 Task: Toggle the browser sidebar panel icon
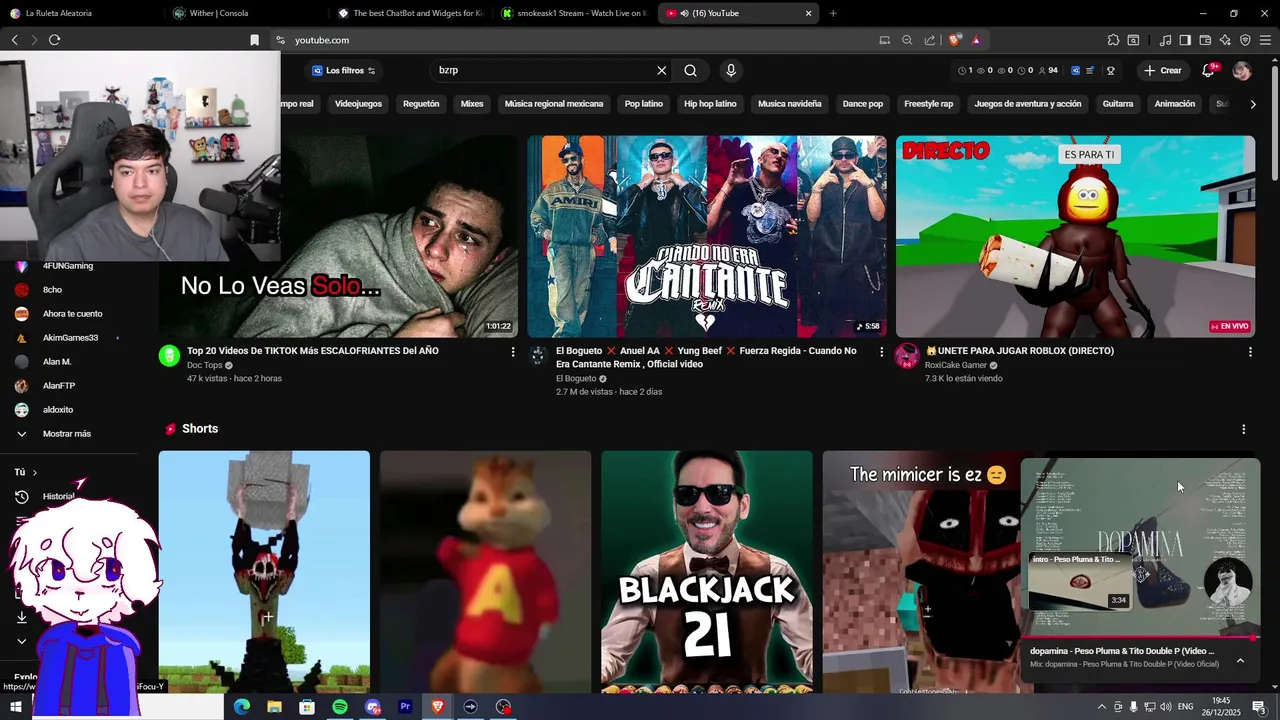1185,40
